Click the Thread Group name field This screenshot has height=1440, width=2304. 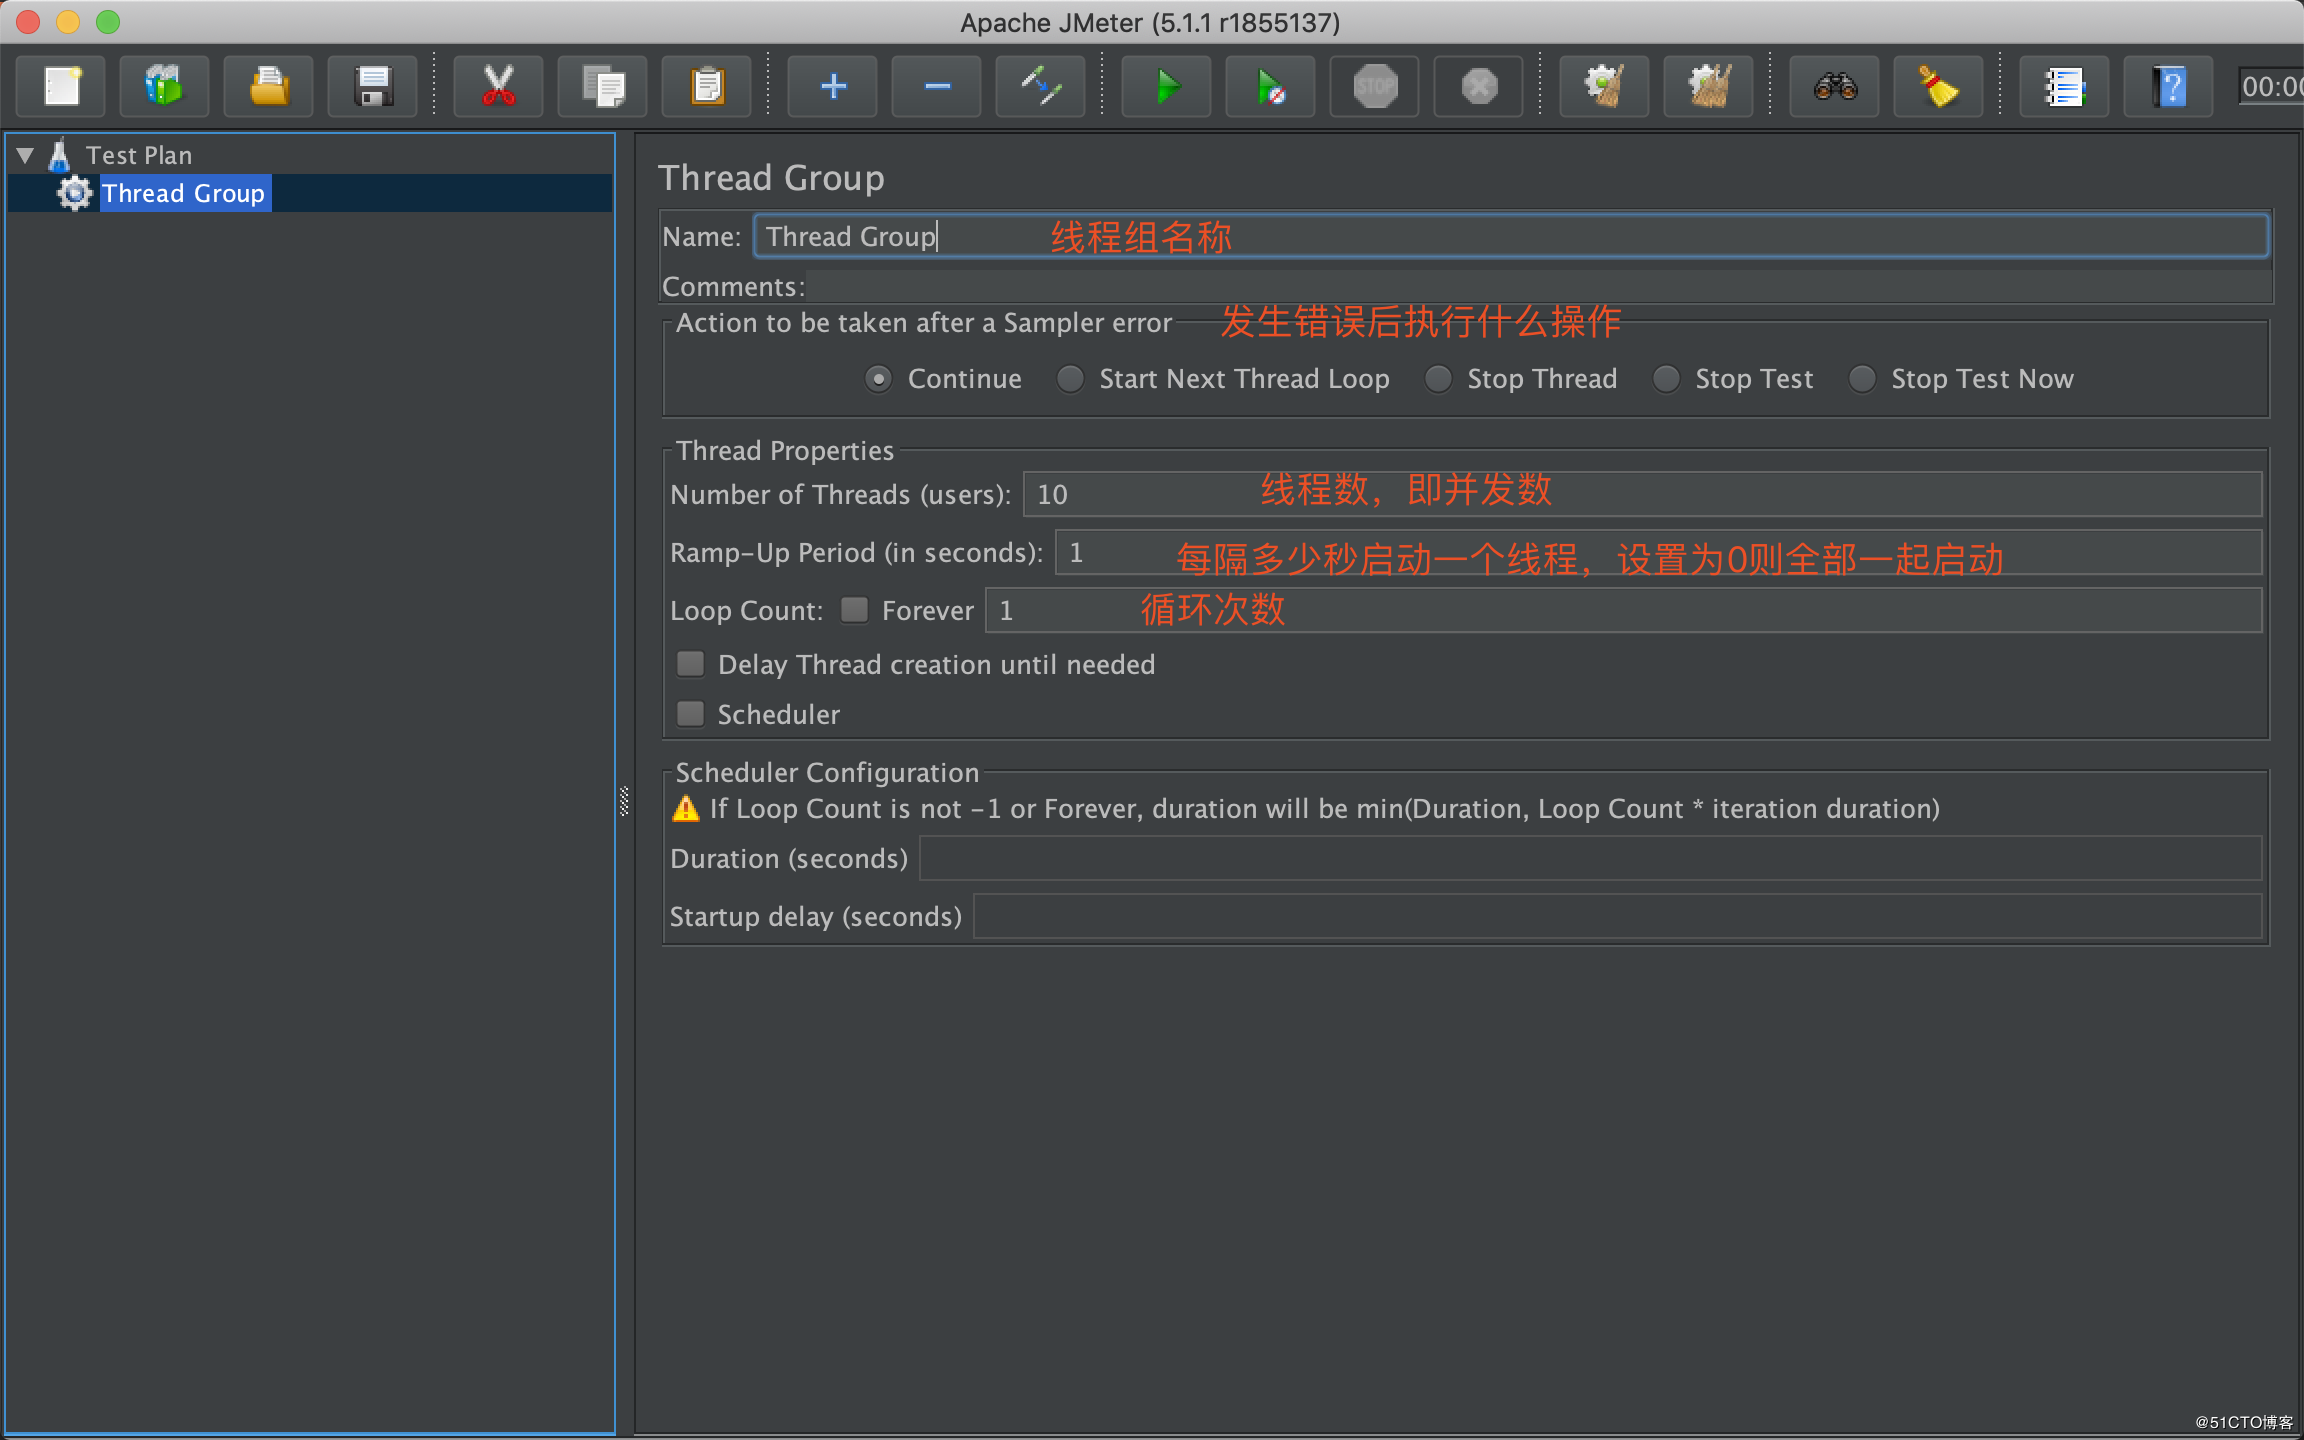(x=1510, y=236)
